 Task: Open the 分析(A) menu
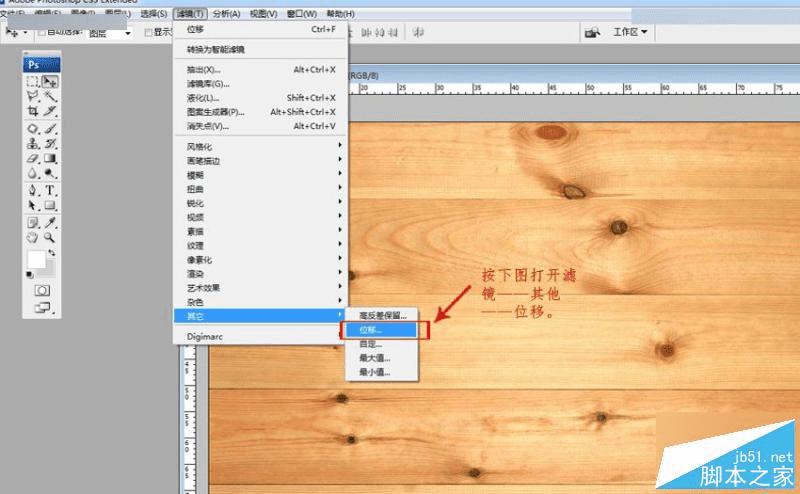click(x=226, y=14)
